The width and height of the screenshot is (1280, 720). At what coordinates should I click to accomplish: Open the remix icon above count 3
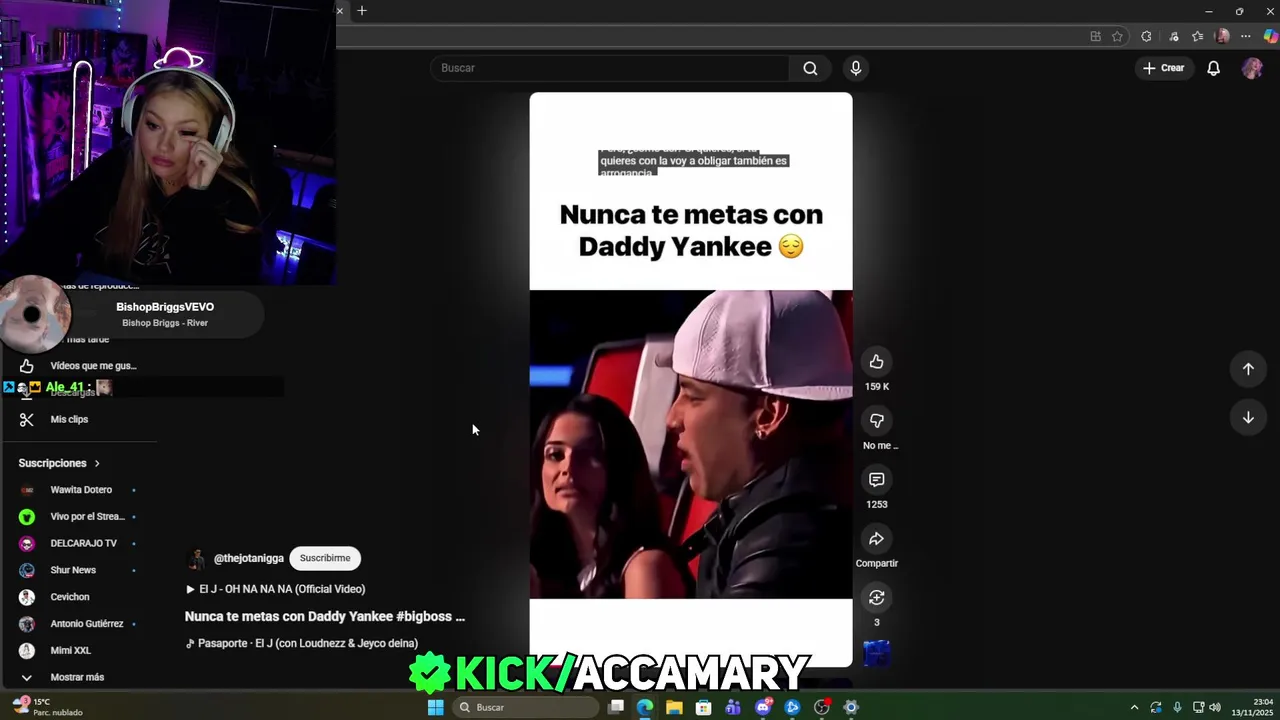876,598
